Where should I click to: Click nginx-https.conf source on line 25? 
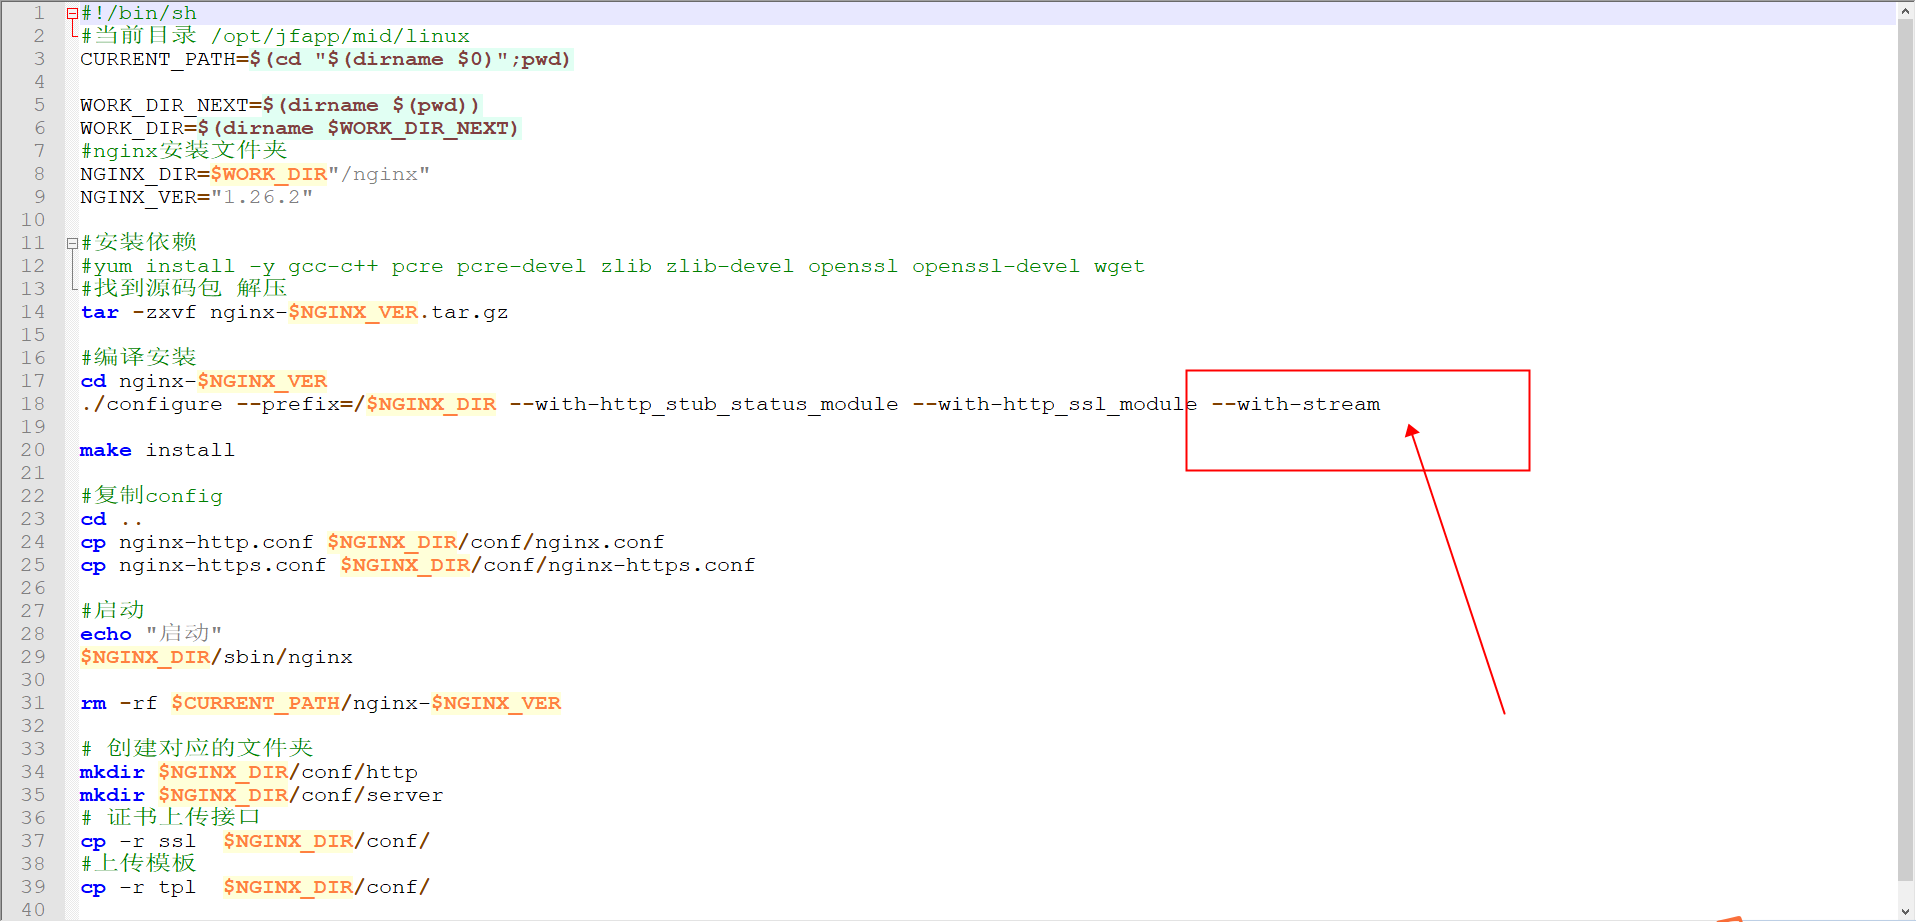point(223,565)
